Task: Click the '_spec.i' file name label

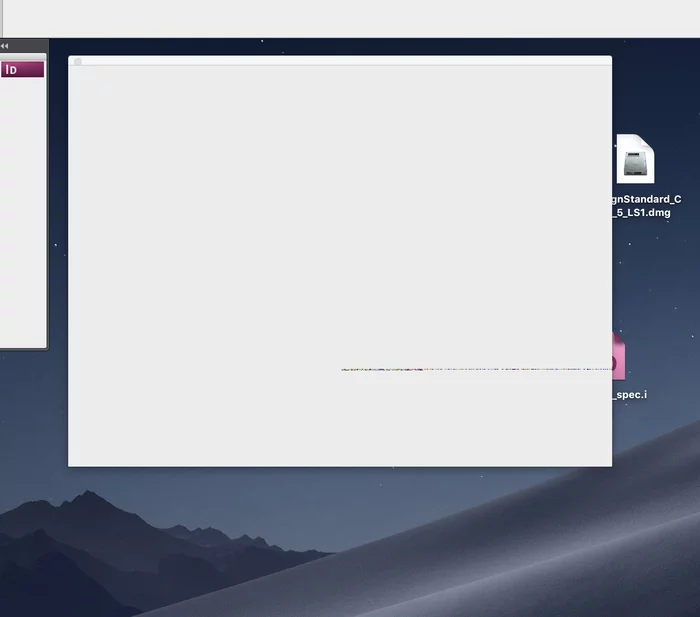Action: point(629,395)
